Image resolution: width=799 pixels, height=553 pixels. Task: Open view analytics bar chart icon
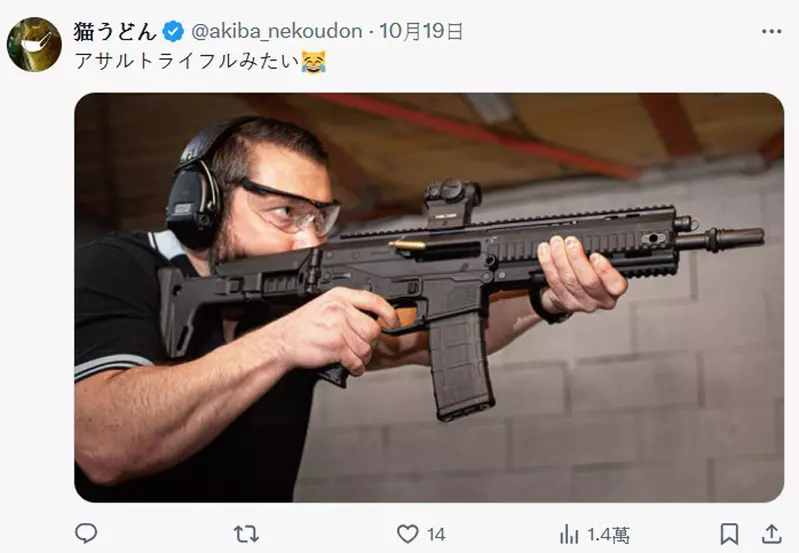pyautogui.click(x=569, y=535)
